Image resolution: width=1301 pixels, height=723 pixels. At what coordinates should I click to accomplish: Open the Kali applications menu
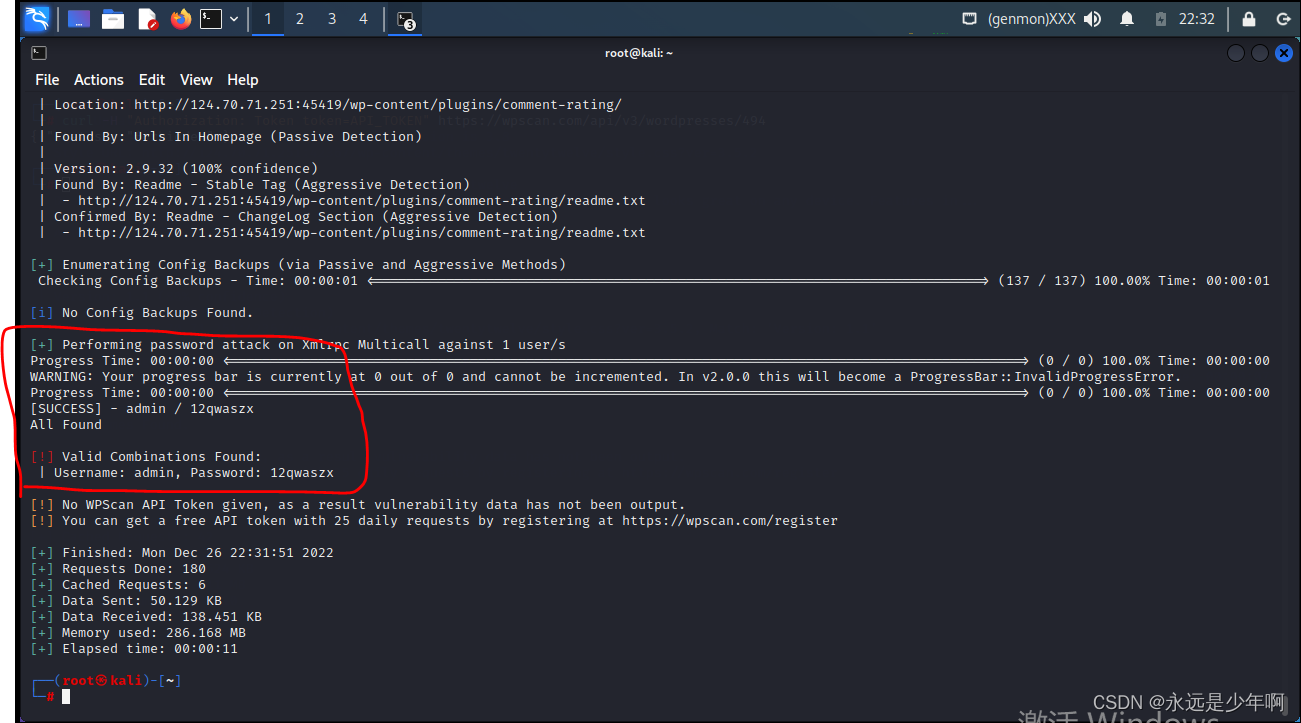click(37, 18)
